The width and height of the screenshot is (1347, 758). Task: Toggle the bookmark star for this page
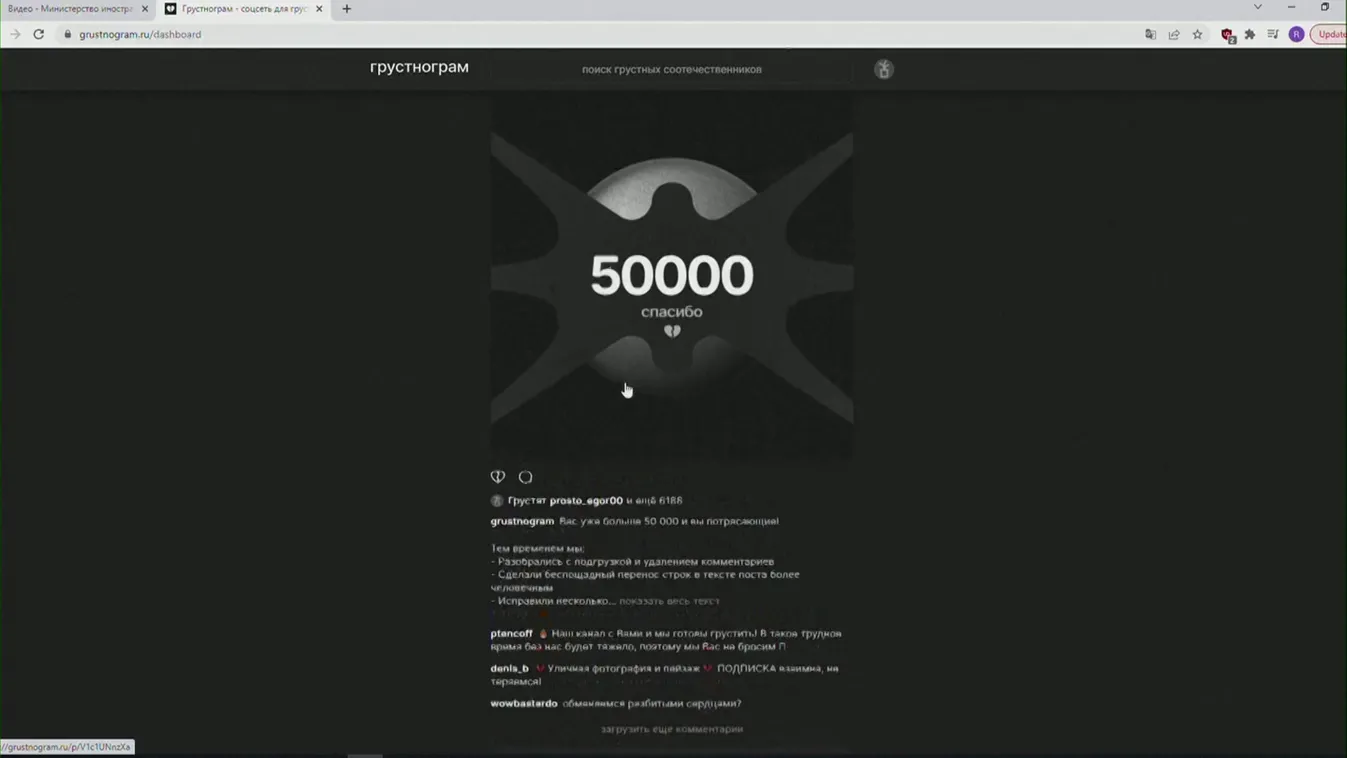pos(1197,34)
